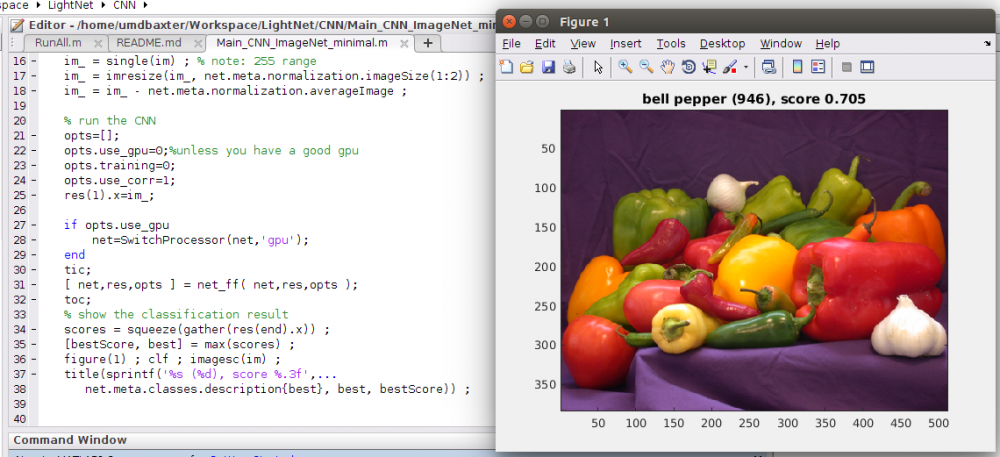Activate the Zoom Out magnifier tool

pos(646,67)
